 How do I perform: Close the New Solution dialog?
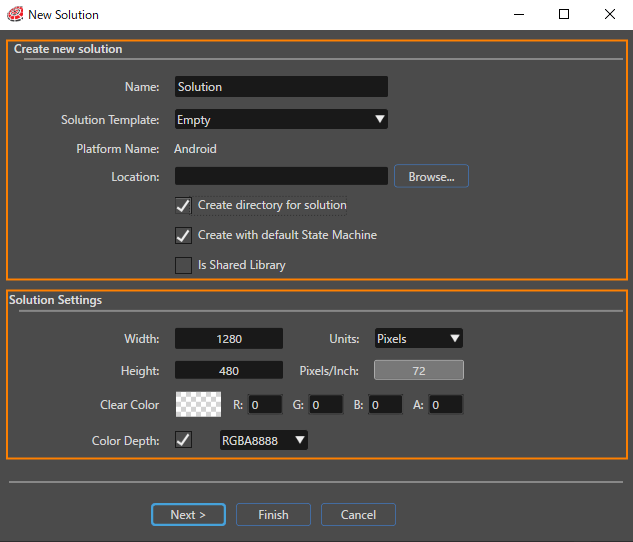tap(610, 15)
